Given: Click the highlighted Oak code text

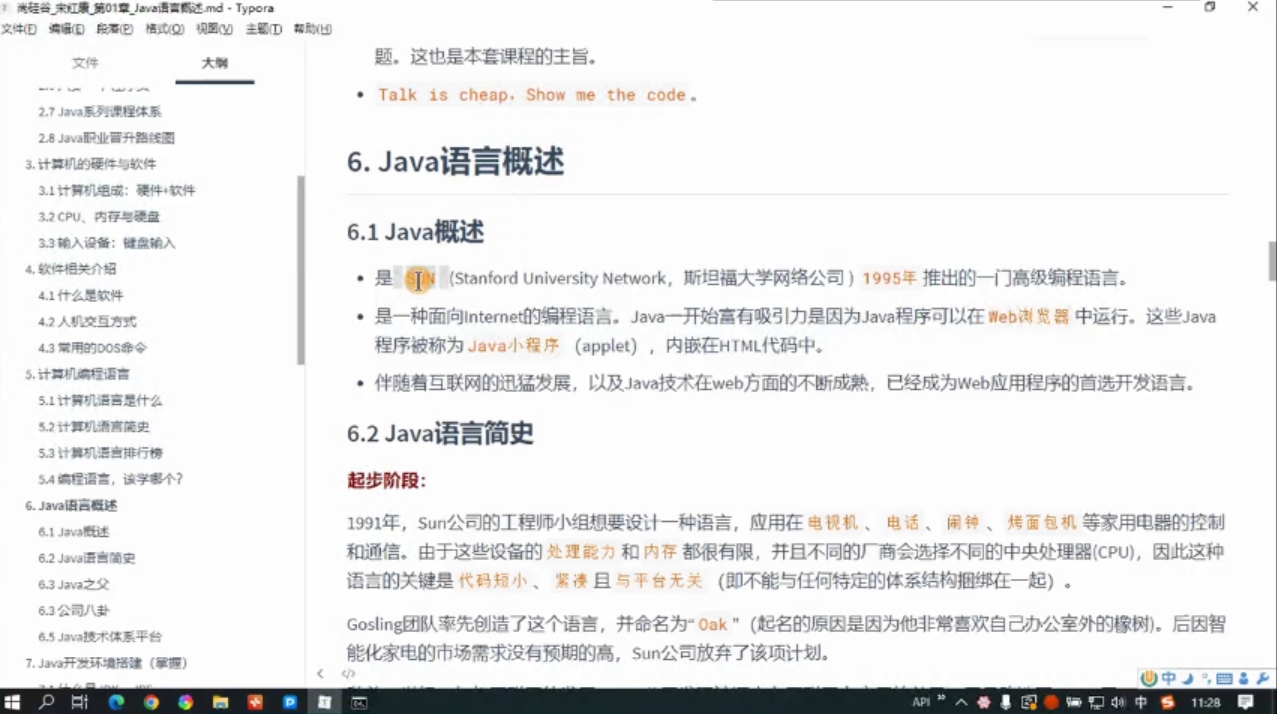Looking at the screenshot, I should tap(713, 624).
